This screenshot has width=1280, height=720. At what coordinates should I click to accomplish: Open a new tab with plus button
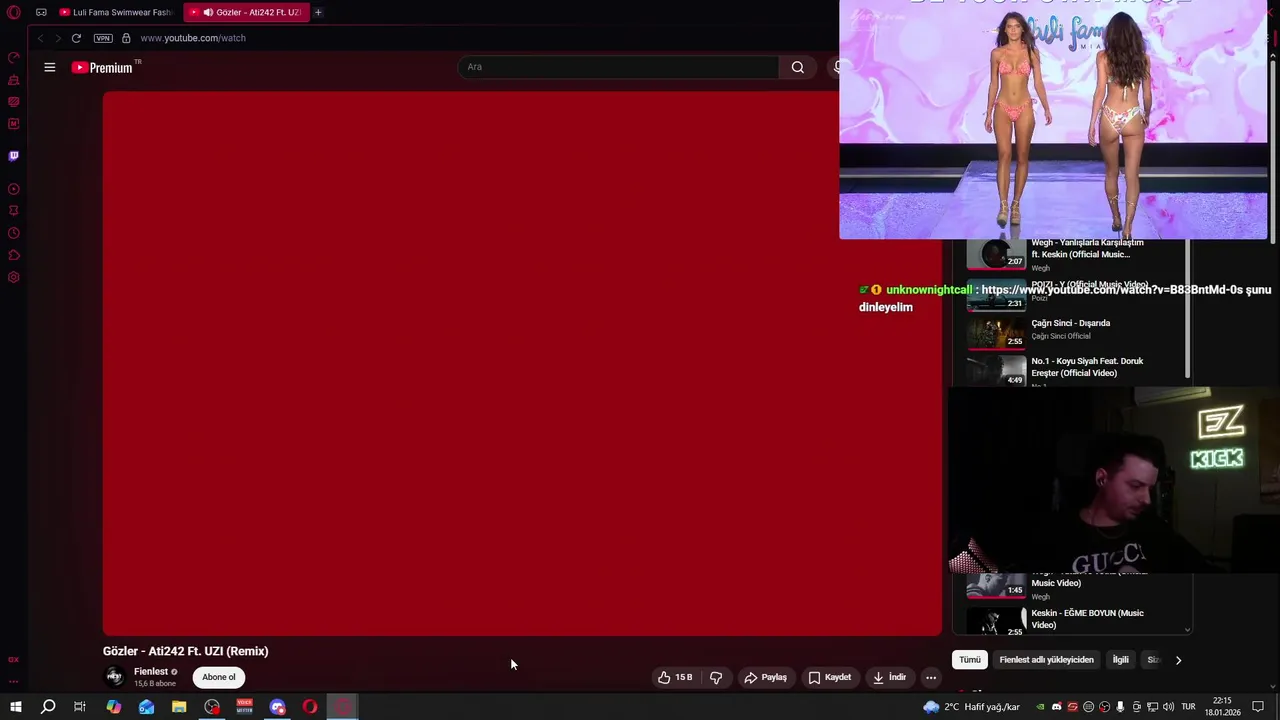318,12
